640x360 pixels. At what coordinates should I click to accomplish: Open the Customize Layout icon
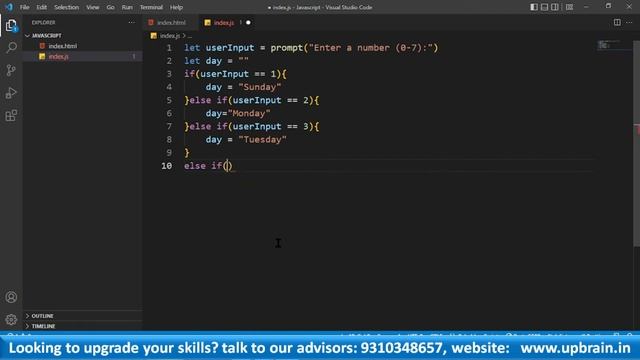point(569,7)
